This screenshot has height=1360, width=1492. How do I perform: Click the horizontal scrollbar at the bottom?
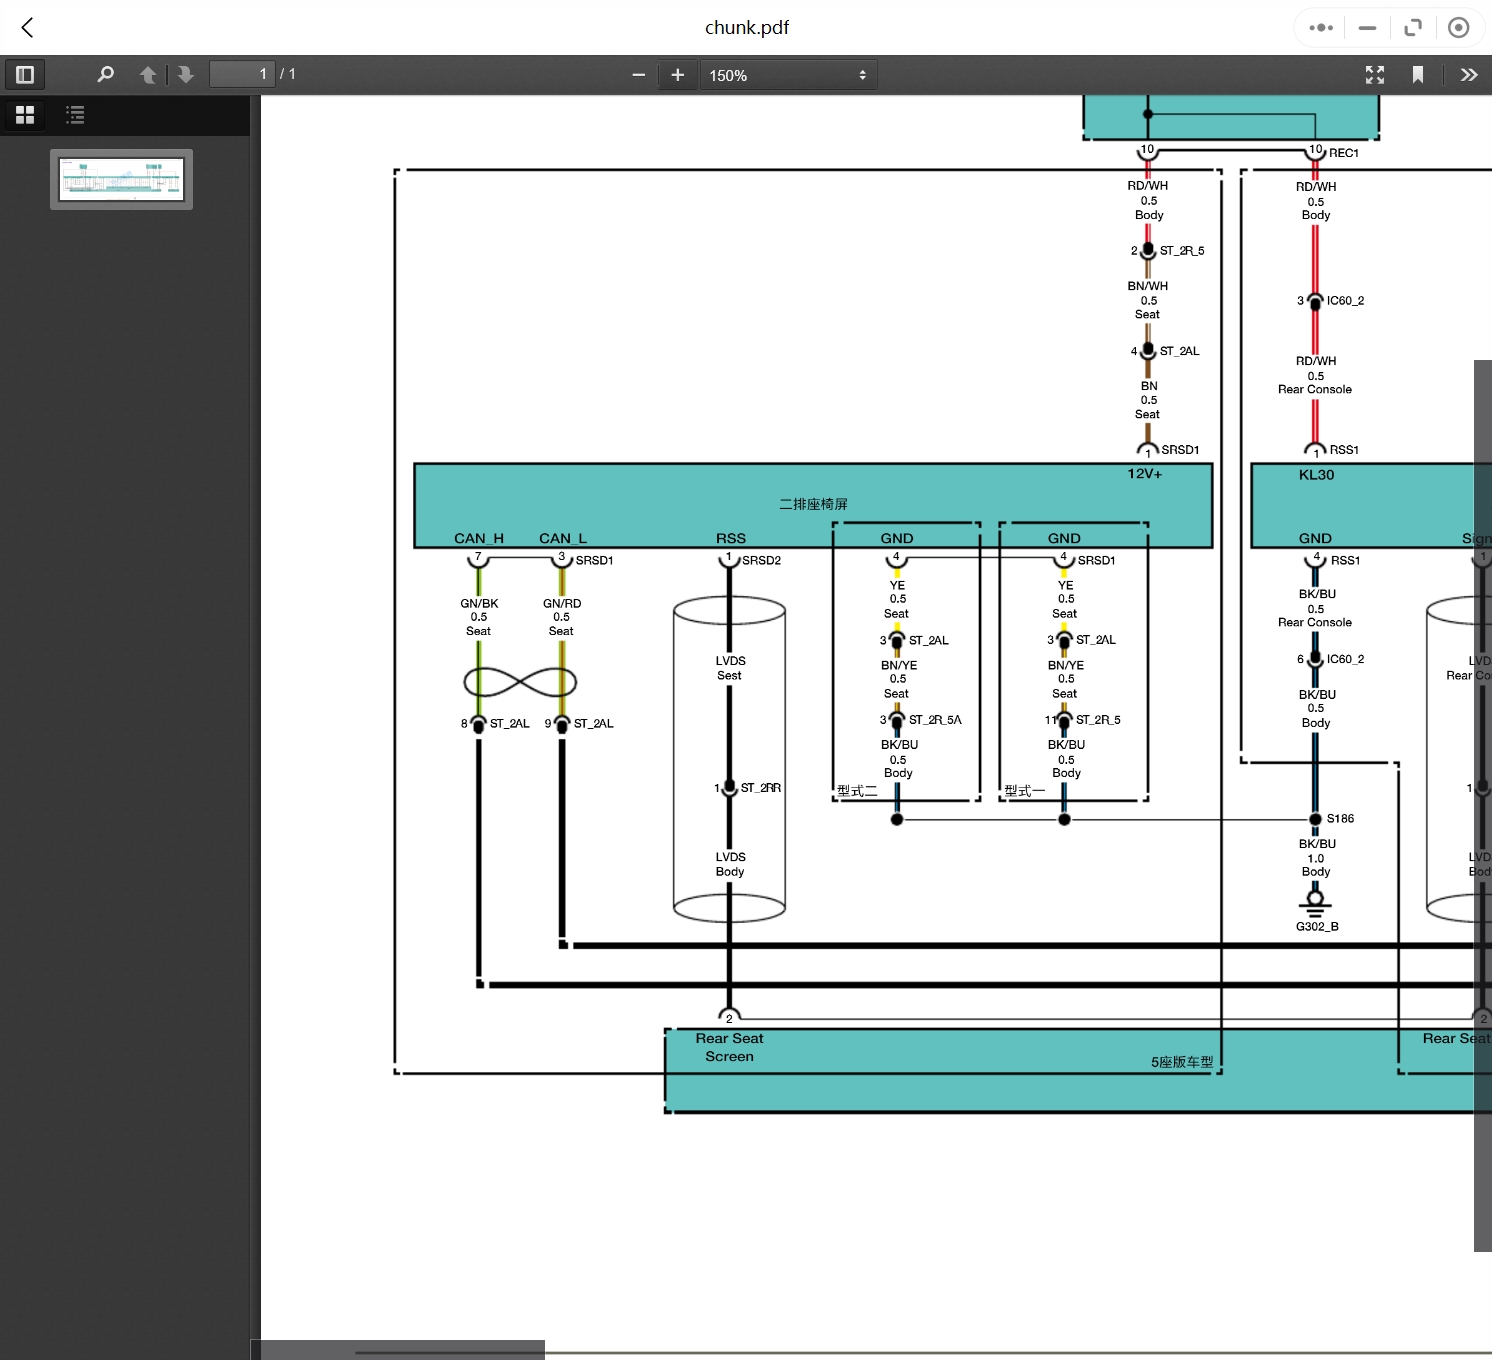coord(400,1350)
